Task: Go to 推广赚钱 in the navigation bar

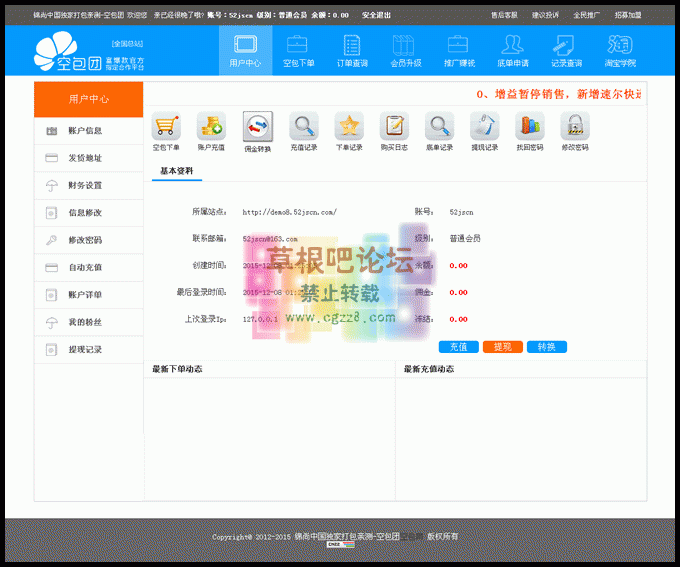Action: coord(459,50)
